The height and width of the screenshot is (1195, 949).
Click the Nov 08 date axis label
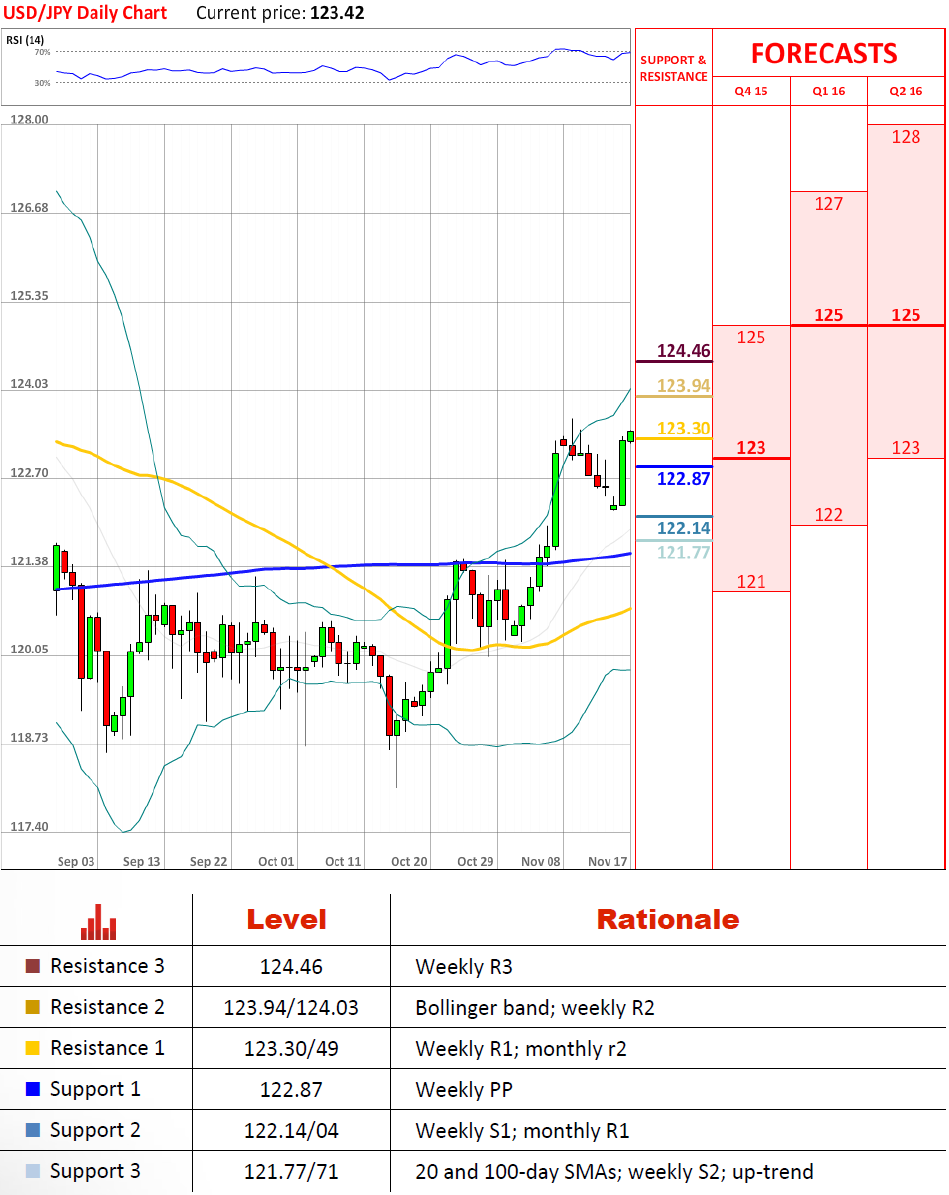[x=541, y=861]
